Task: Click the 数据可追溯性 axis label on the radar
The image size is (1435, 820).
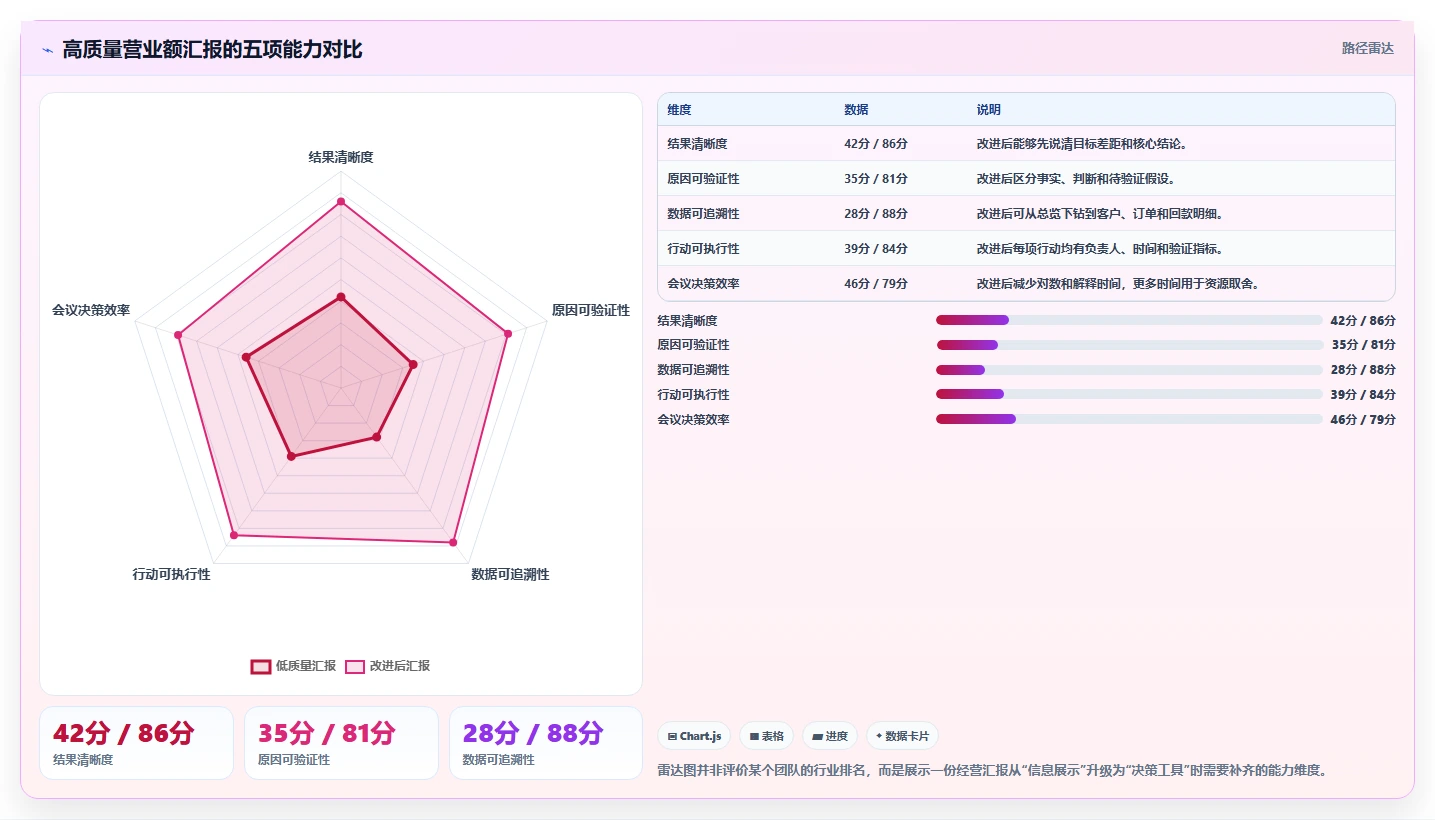Action: [x=510, y=574]
